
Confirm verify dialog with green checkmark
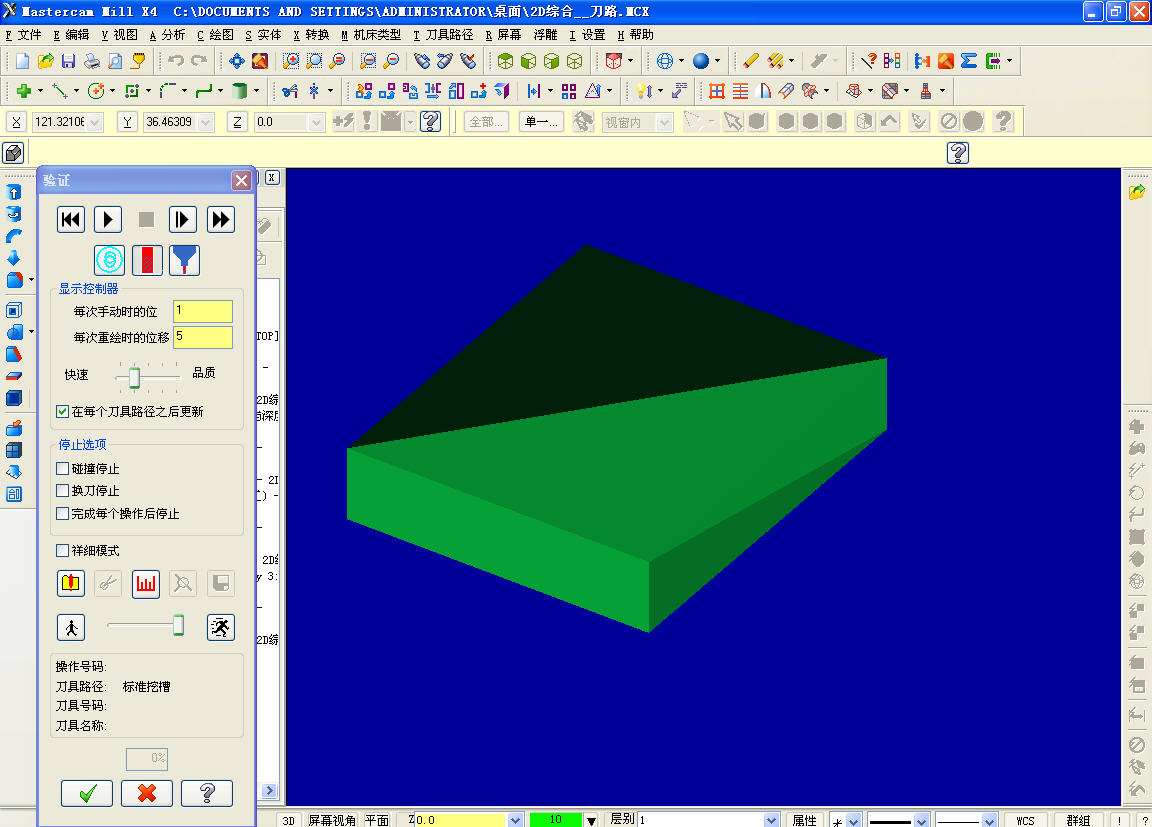click(87, 793)
